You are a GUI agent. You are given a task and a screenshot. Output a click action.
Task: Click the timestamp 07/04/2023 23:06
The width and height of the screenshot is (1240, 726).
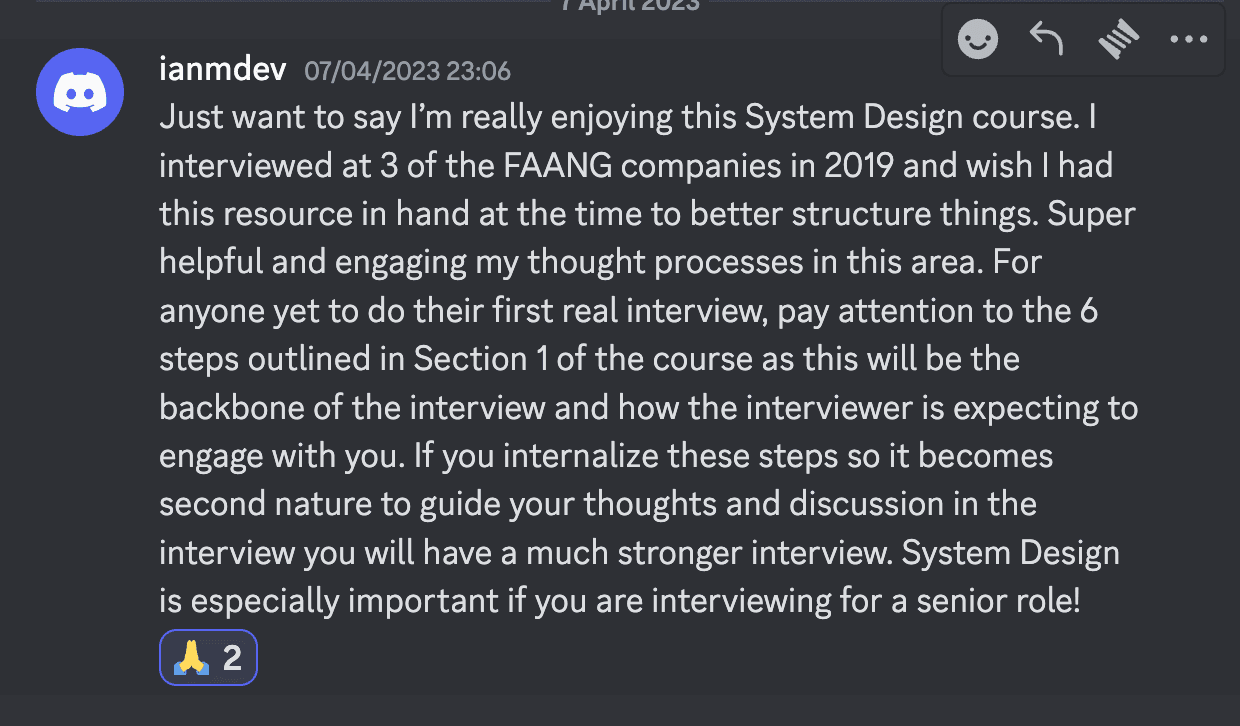(x=407, y=71)
